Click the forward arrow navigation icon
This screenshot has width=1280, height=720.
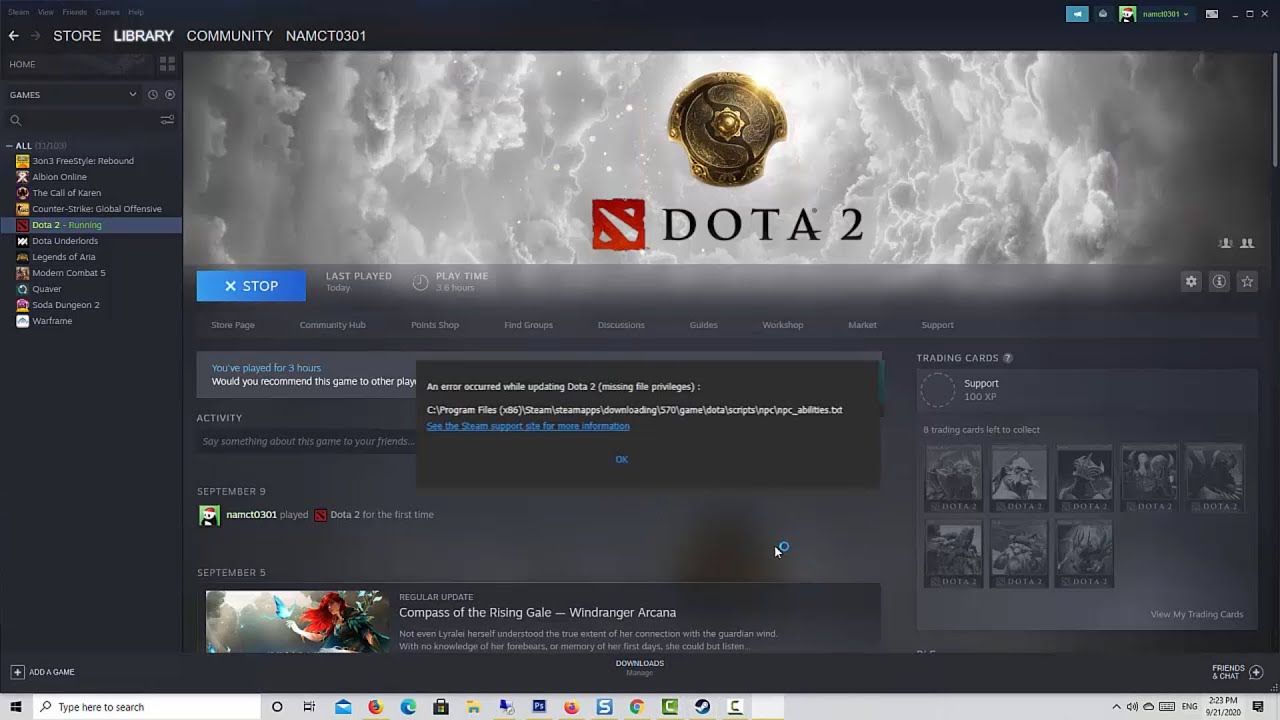36,36
